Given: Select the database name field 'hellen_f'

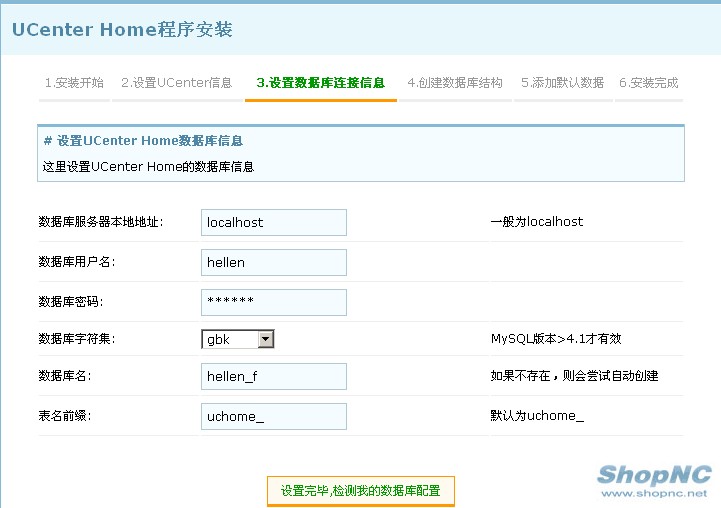Looking at the screenshot, I should 274,377.
